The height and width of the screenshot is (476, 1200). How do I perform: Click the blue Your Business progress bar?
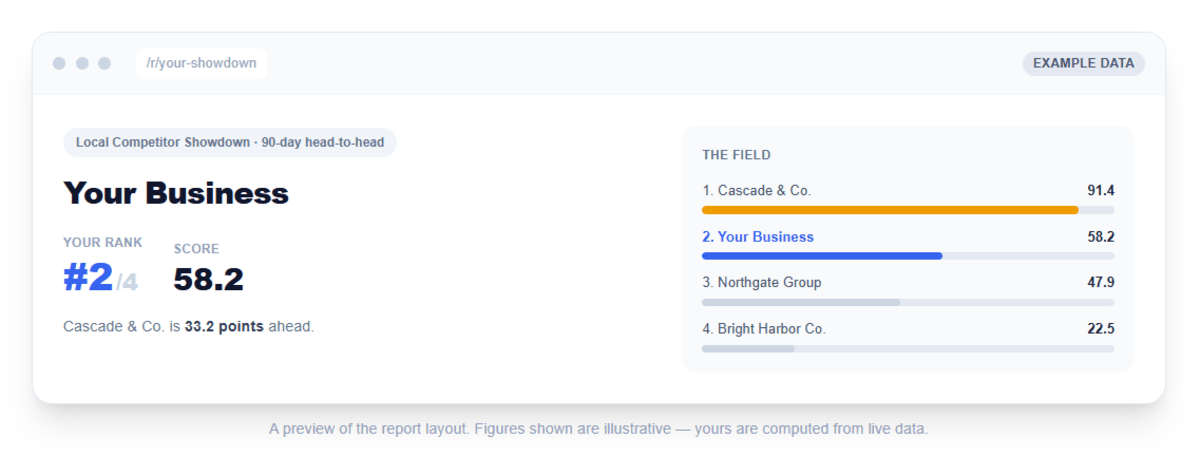point(822,256)
